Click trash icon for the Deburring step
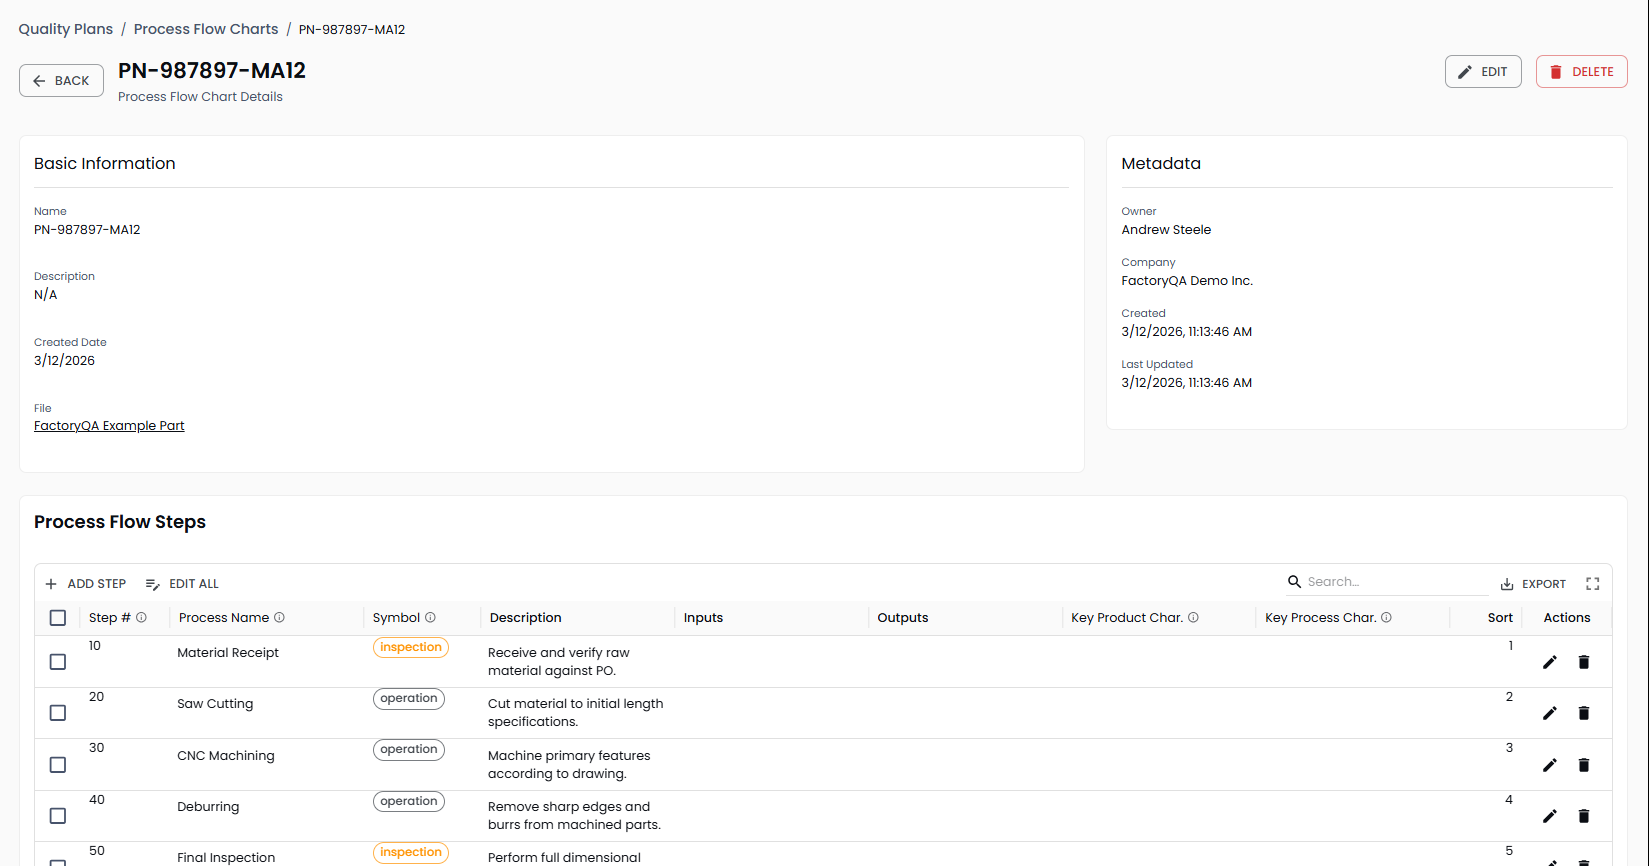This screenshot has width=1649, height=866. point(1583,816)
